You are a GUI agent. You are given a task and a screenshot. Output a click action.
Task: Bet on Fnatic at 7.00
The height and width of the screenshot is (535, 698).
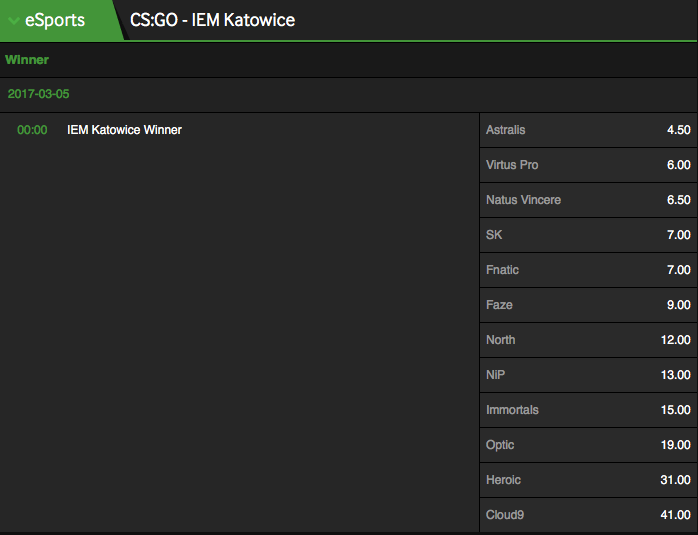click(x=588, y=270)
